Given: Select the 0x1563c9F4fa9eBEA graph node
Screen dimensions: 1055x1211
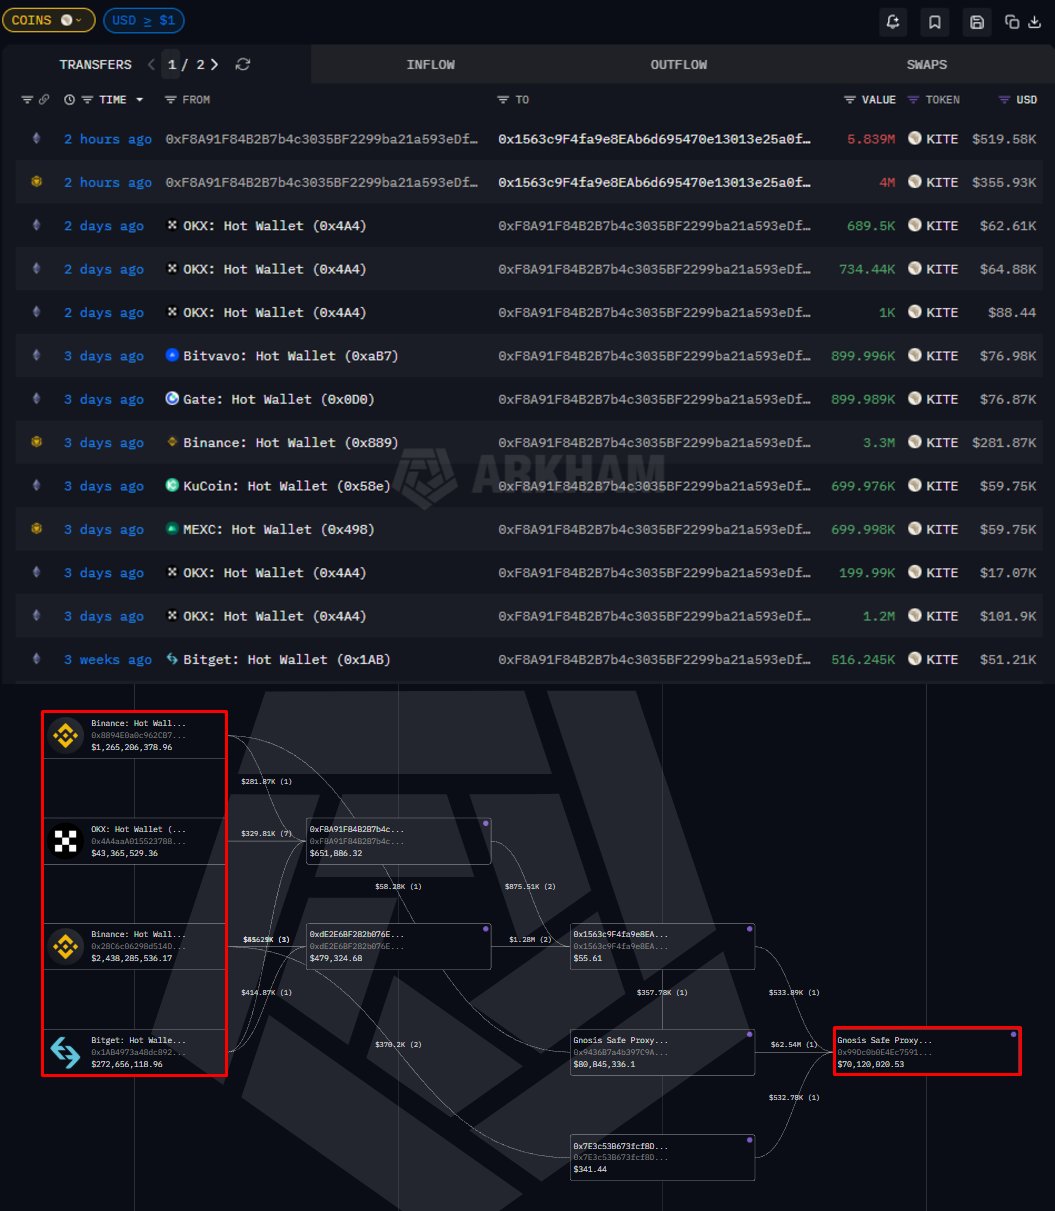Looking at the screenshot, I should click(x=662, y=946).
